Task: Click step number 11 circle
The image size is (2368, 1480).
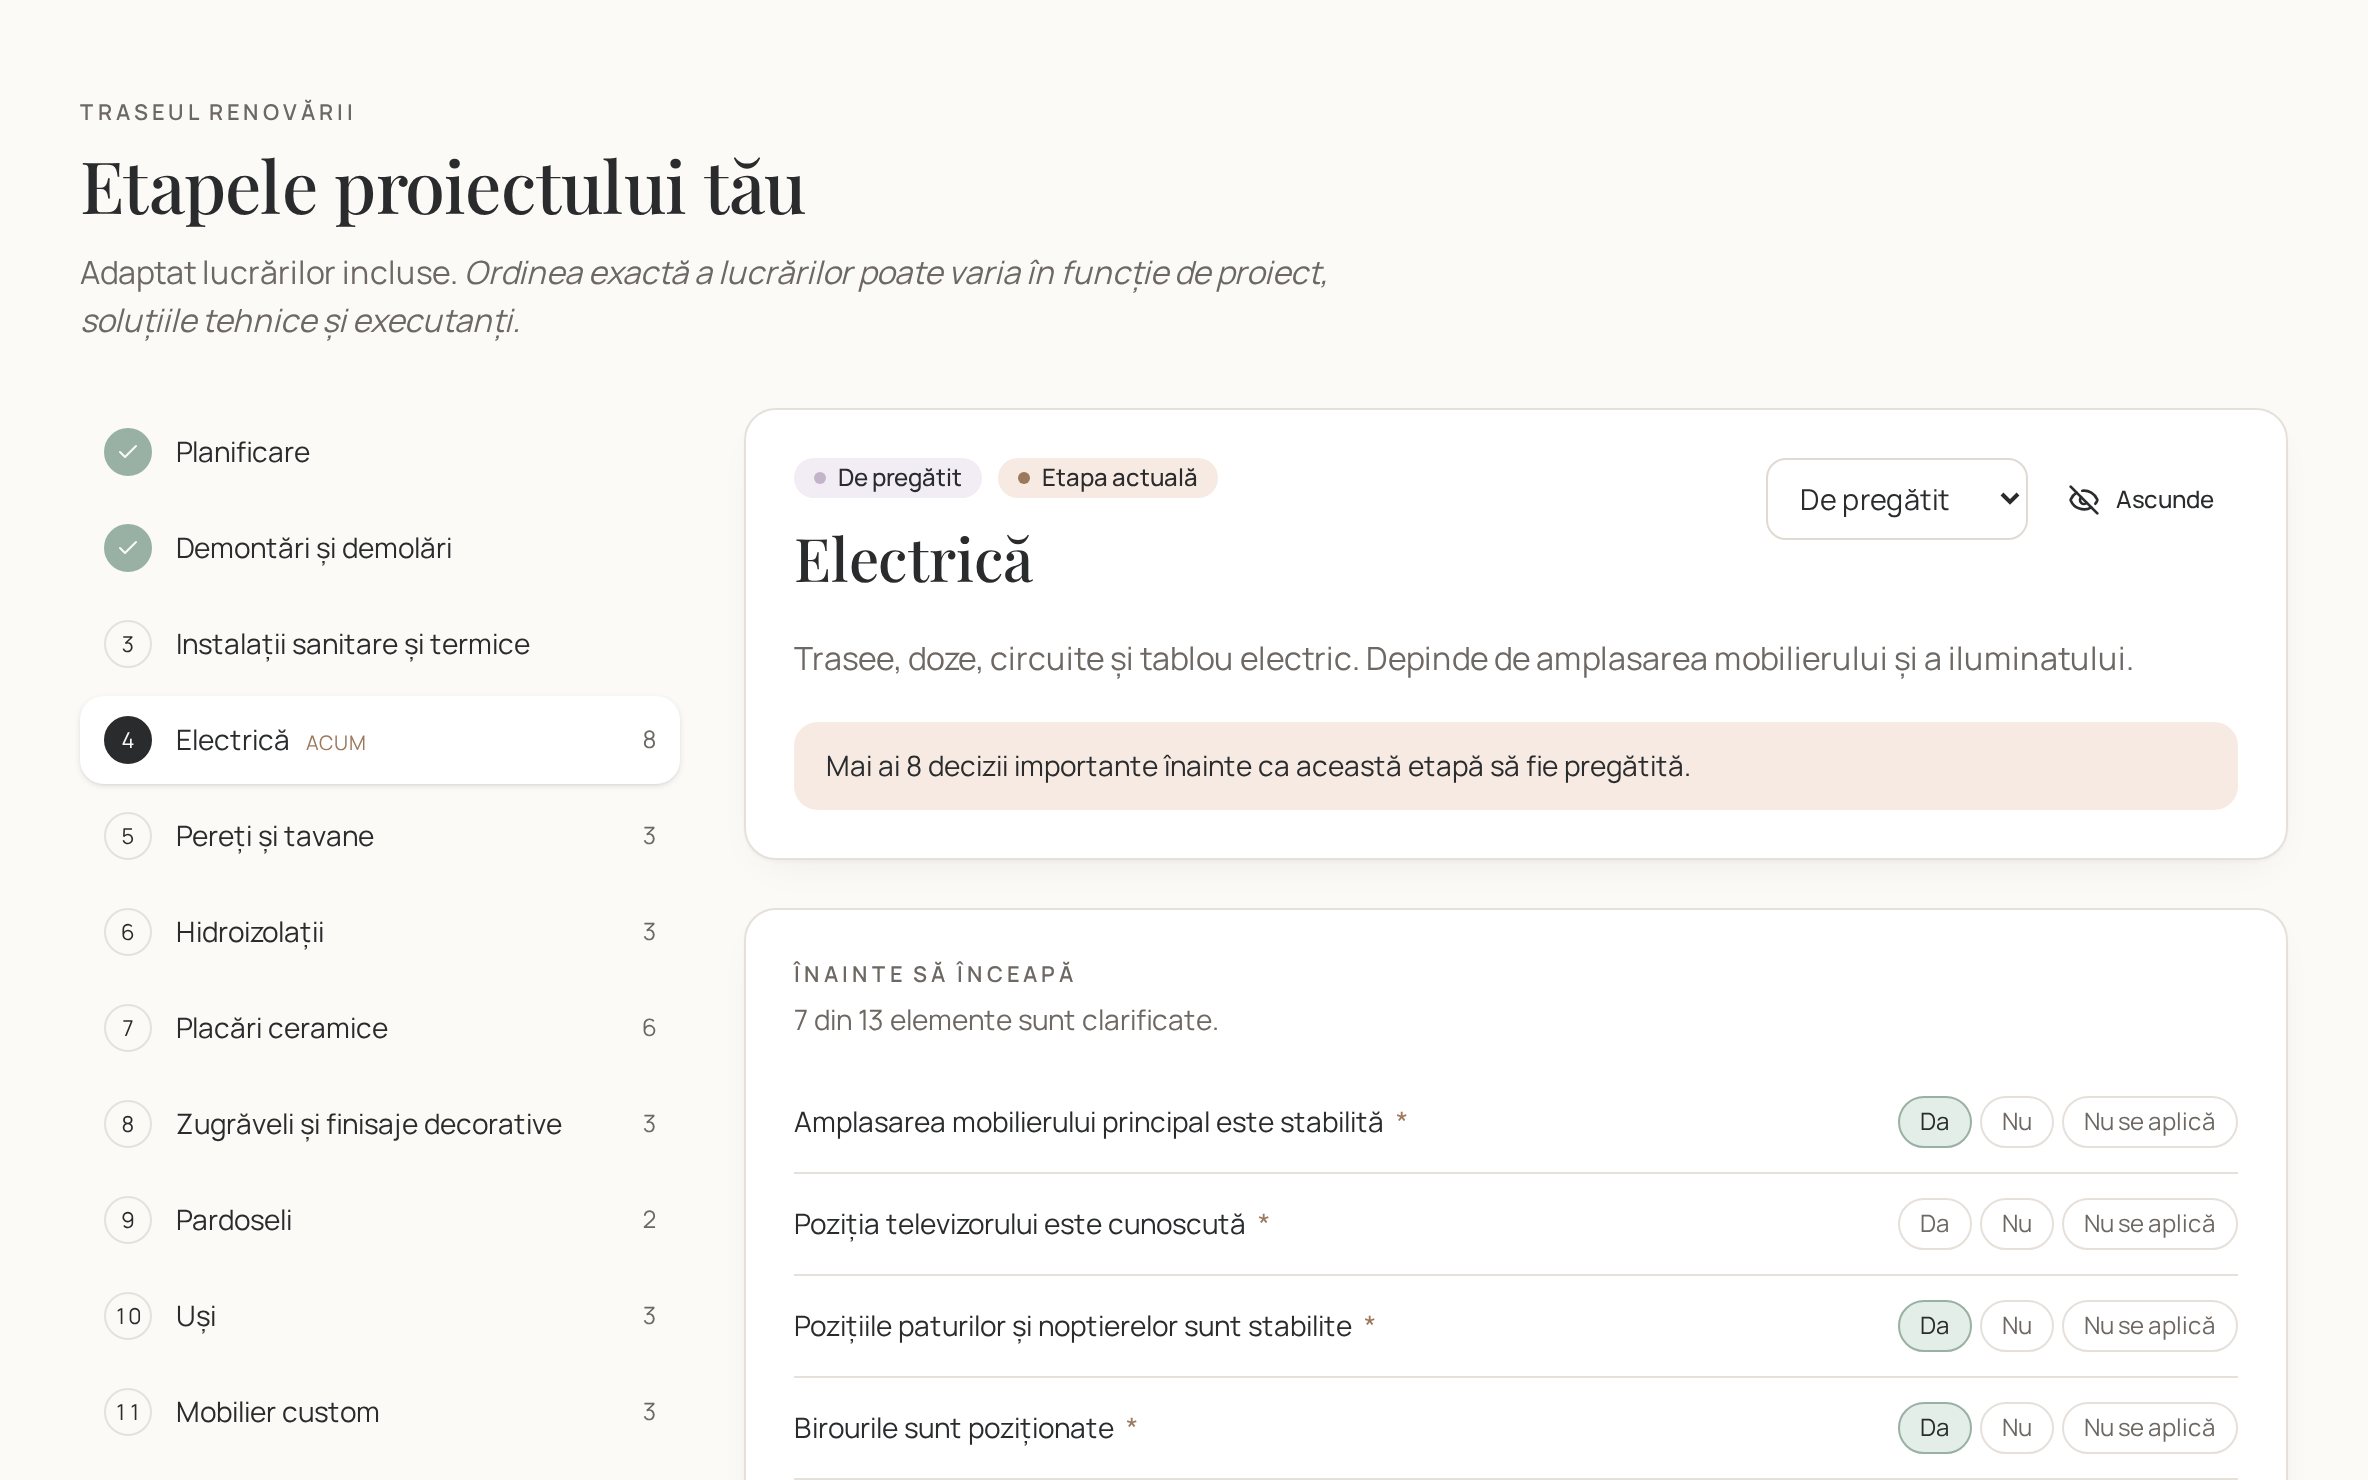Action: (128, 1412)
